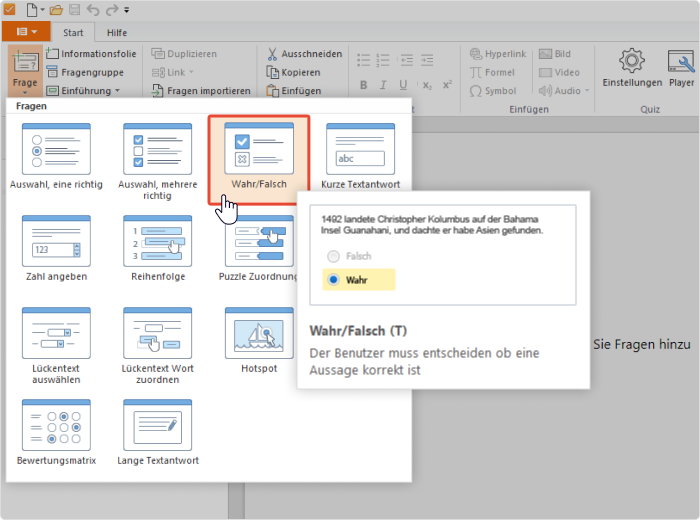Apply underline formatting

point(403,85)
